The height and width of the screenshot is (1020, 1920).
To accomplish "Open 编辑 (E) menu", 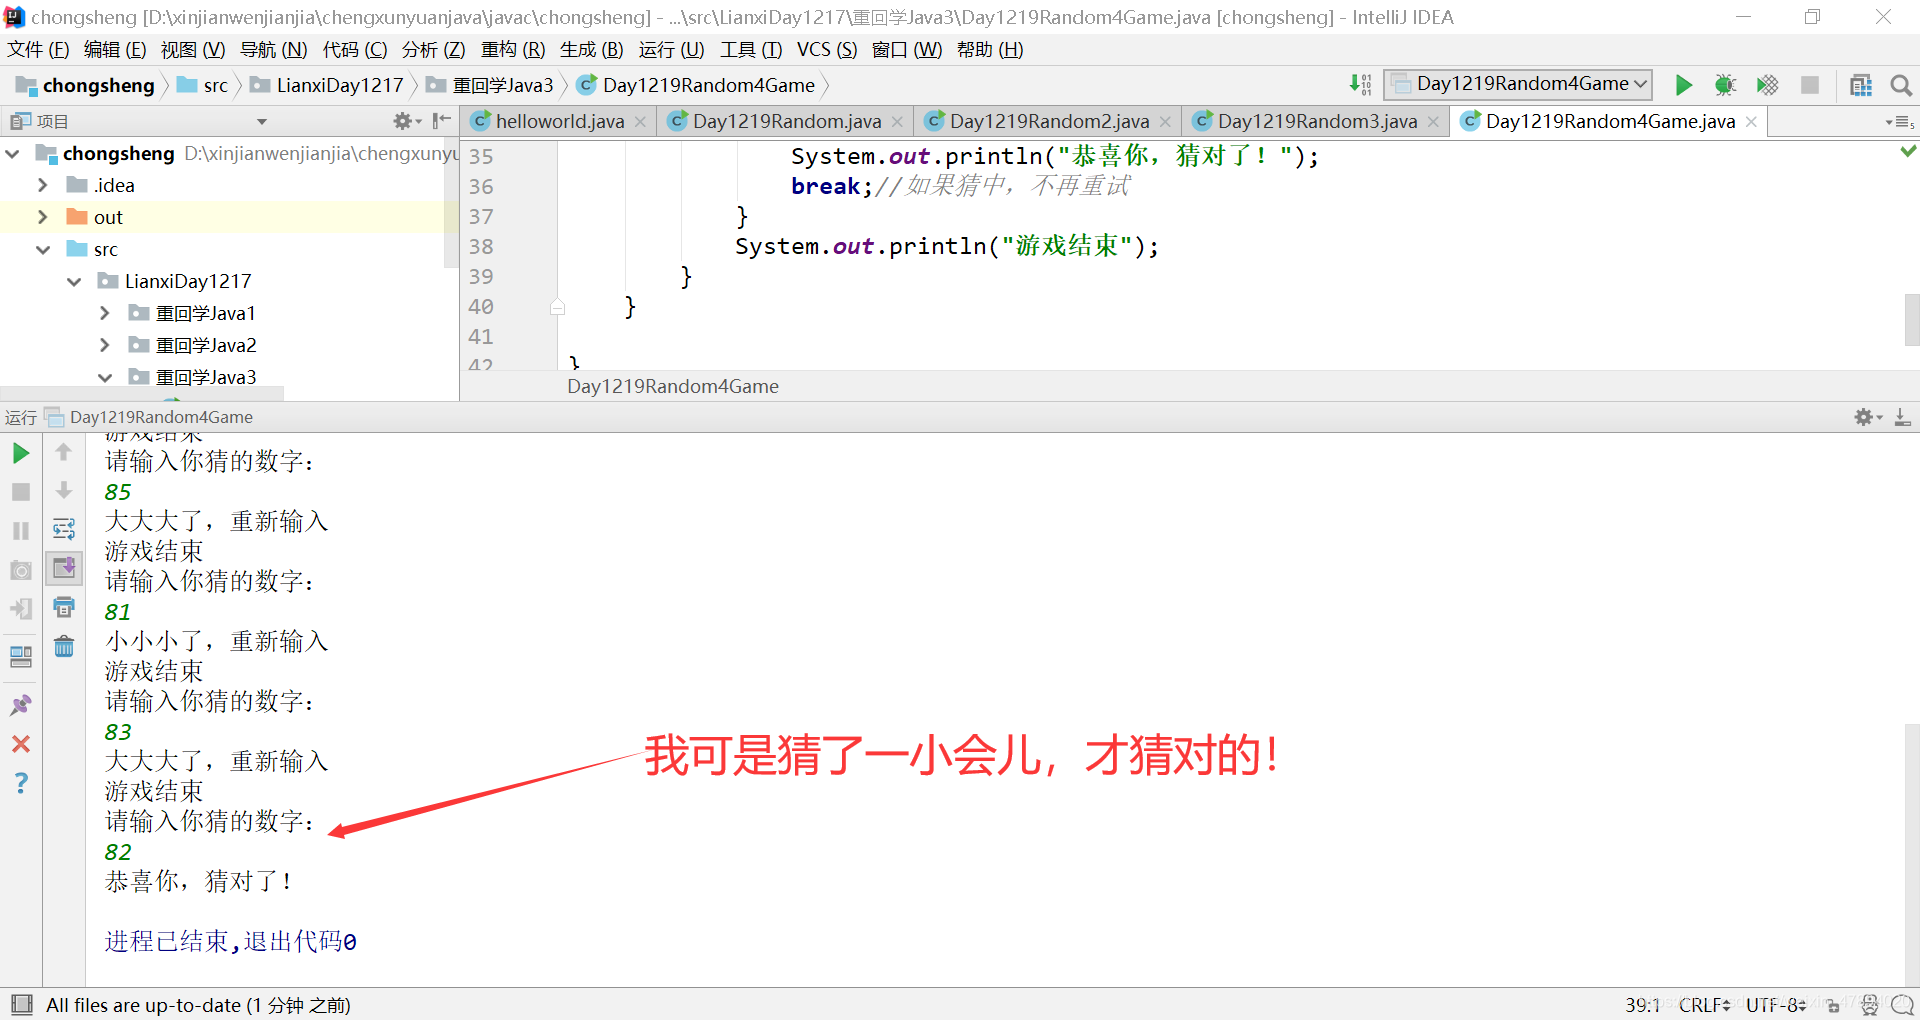I will [x=115, y=50].
